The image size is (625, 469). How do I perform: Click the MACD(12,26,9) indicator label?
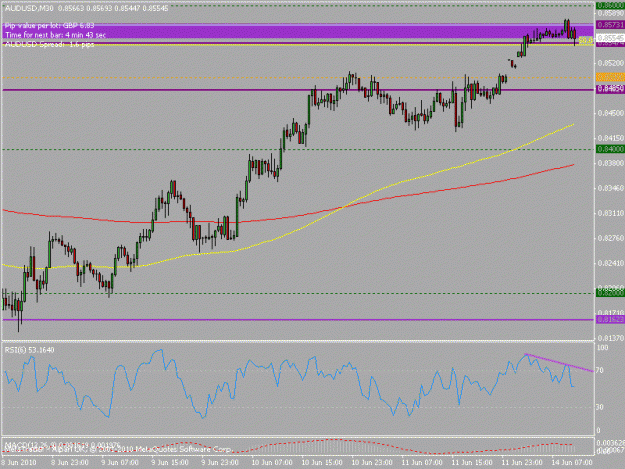(62, 445)
